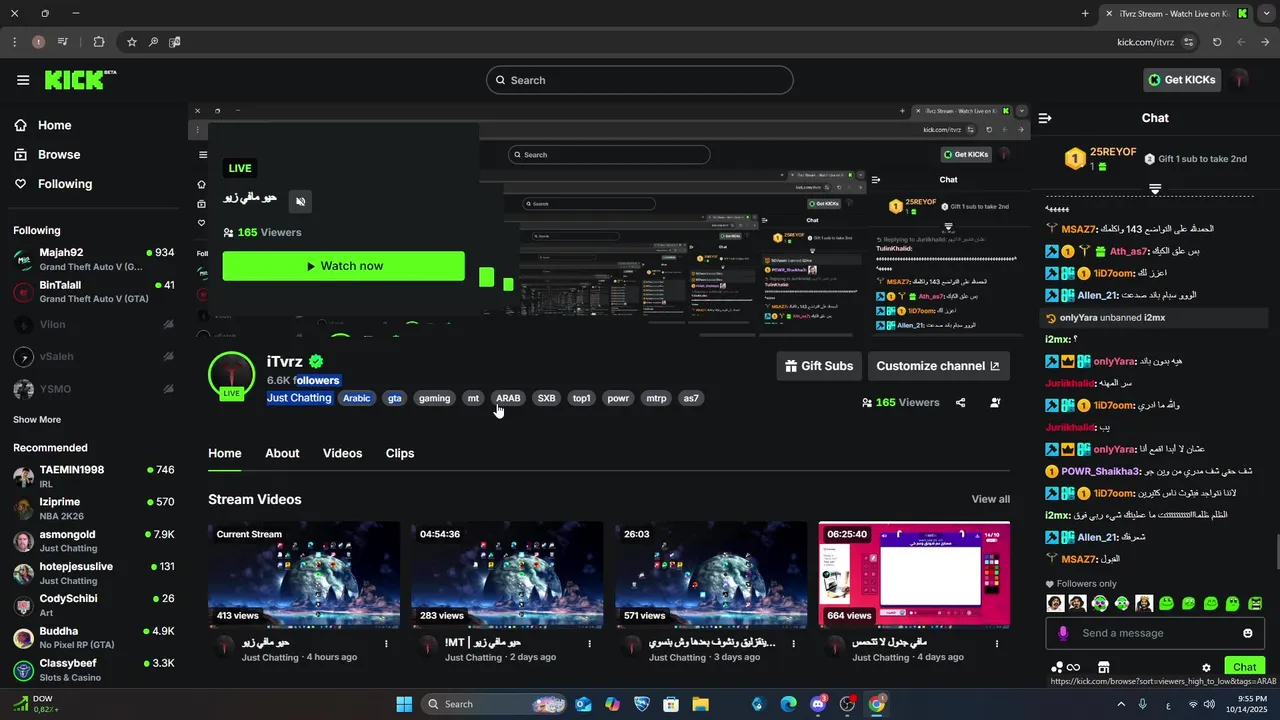
Task: Click the Watch now button
Action: (x=343, y=266)
